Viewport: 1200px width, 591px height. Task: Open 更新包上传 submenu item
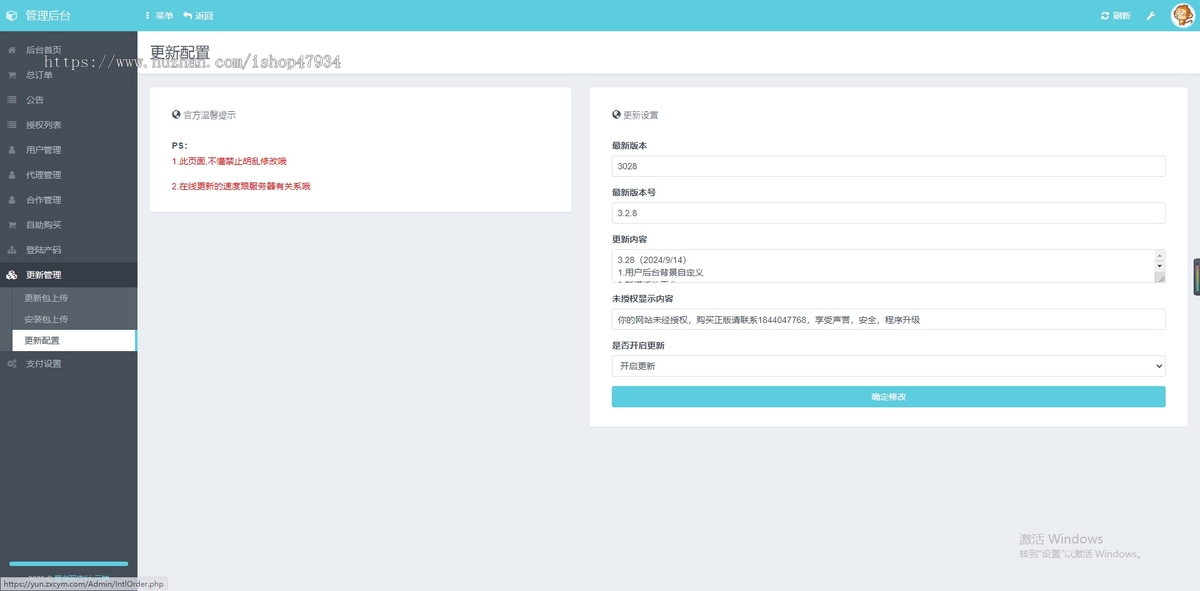click(x=46, y=298)
